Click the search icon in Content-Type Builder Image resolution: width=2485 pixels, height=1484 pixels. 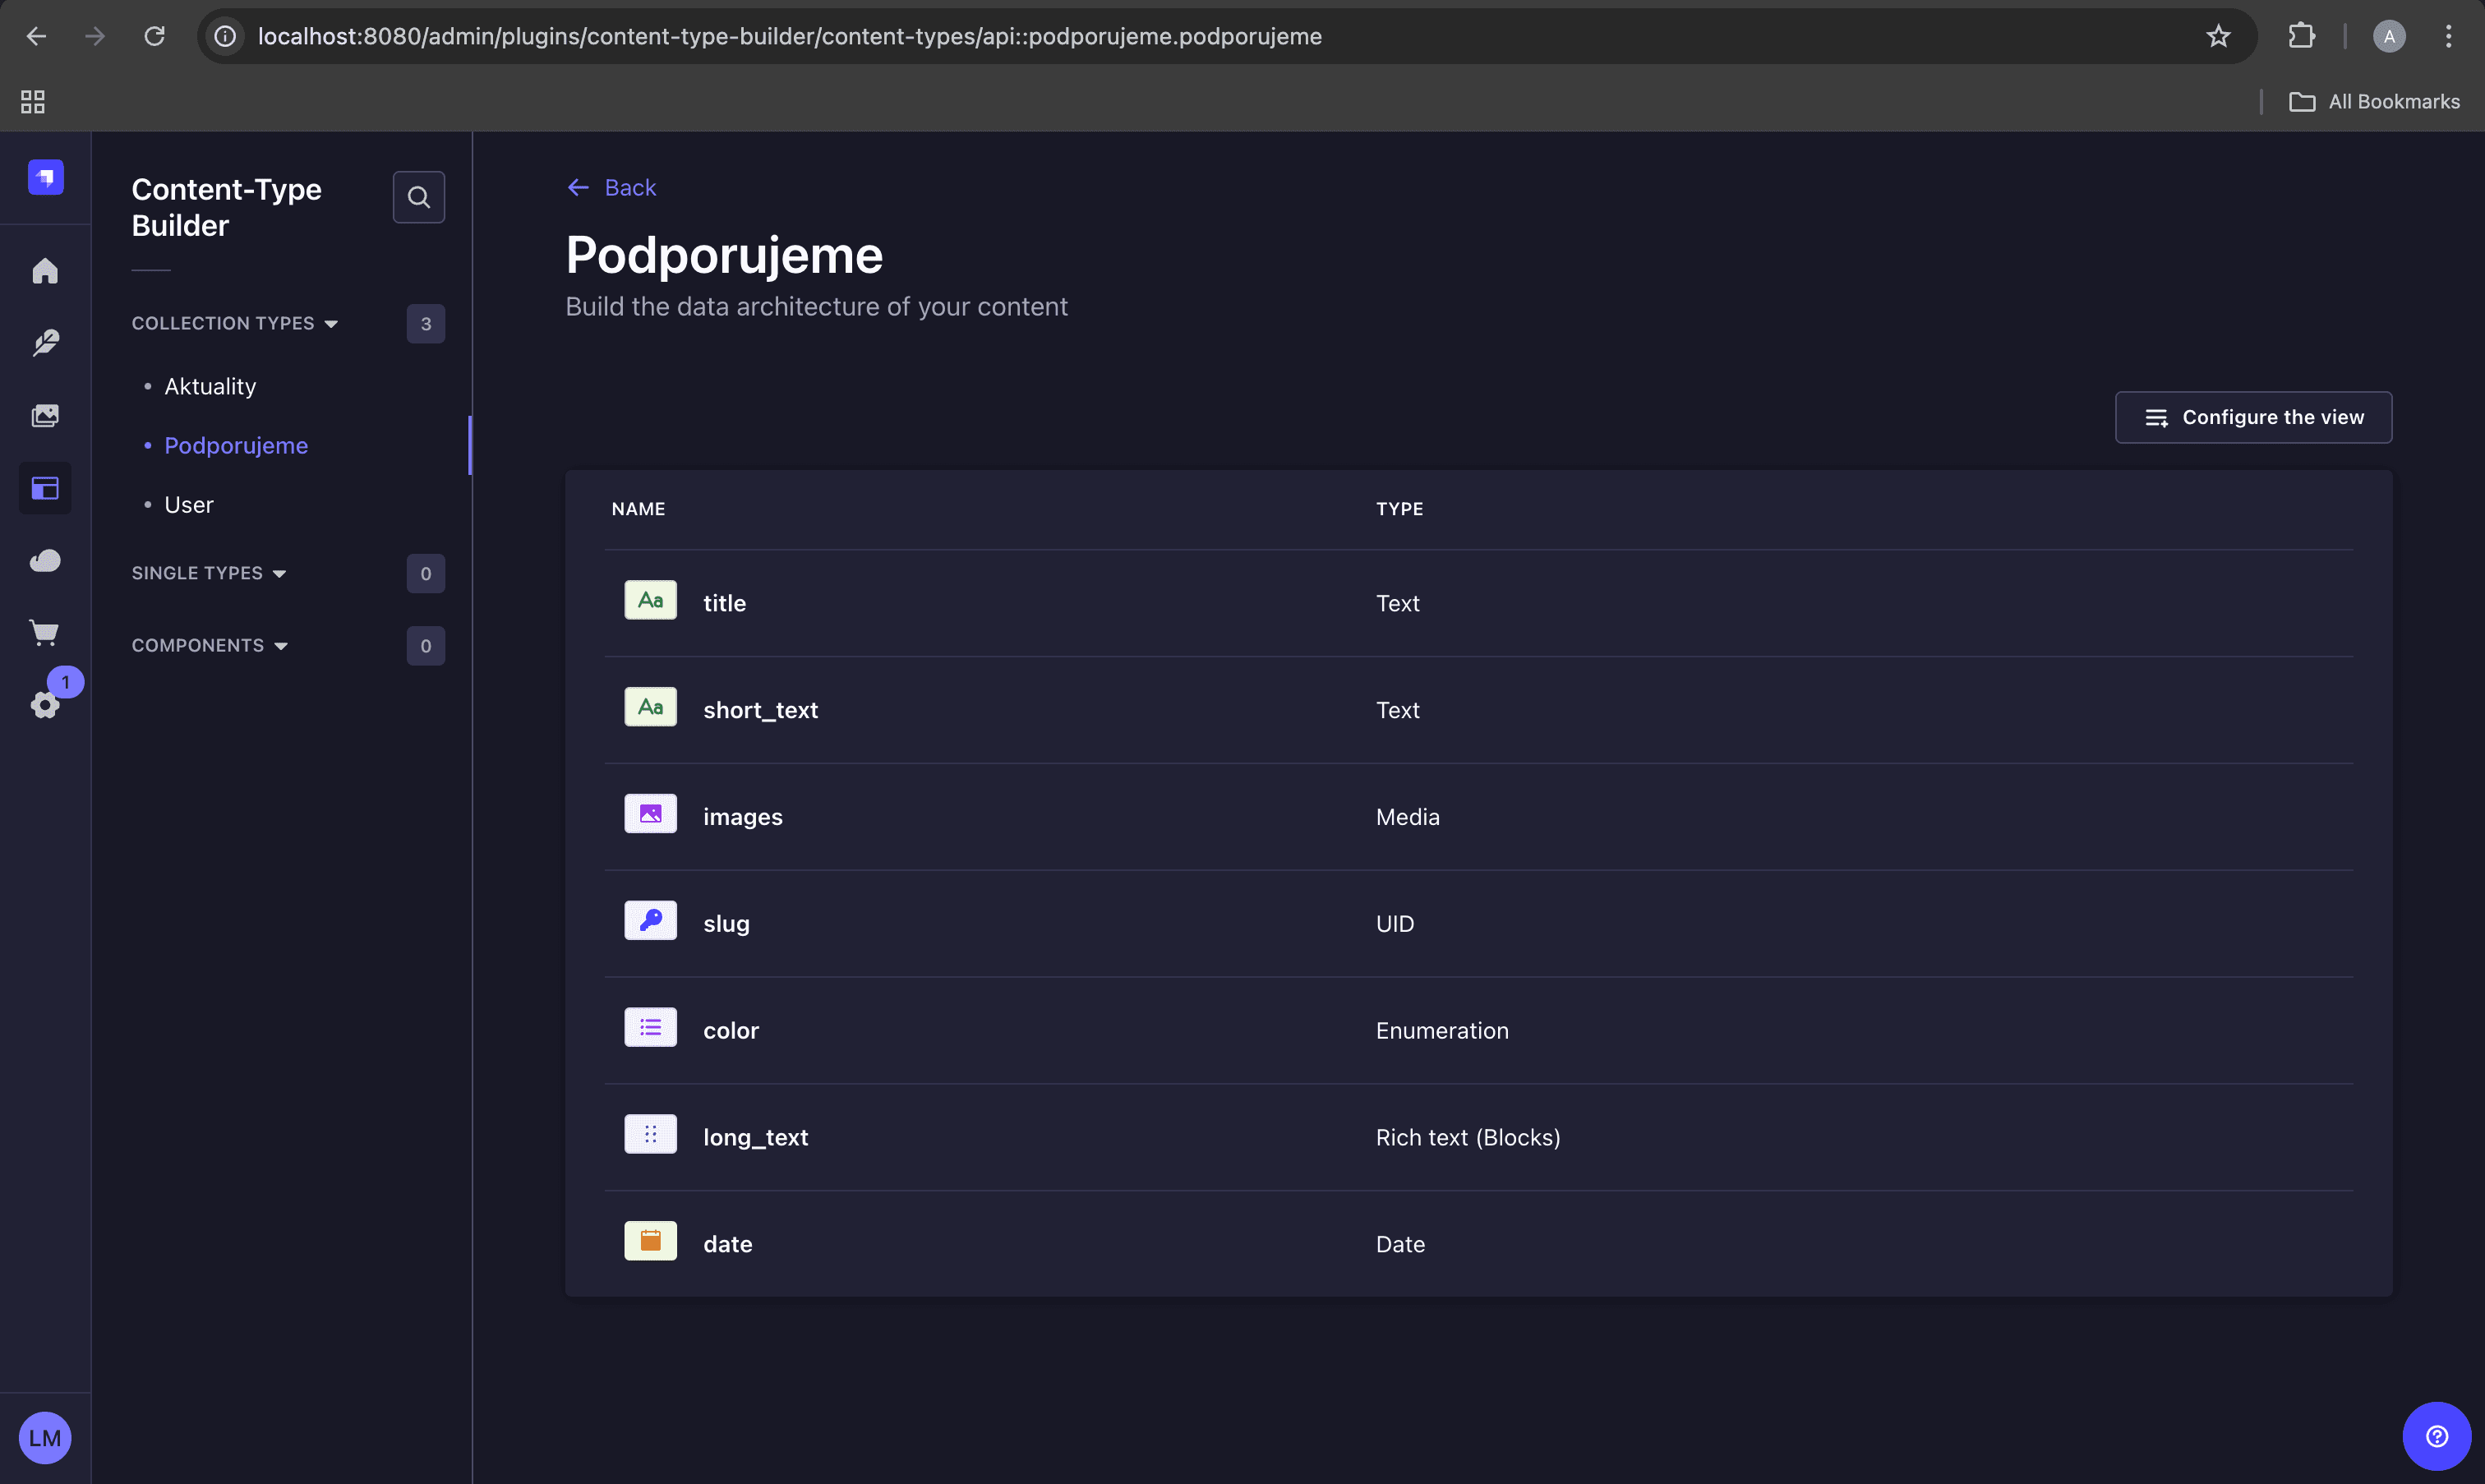418,197
